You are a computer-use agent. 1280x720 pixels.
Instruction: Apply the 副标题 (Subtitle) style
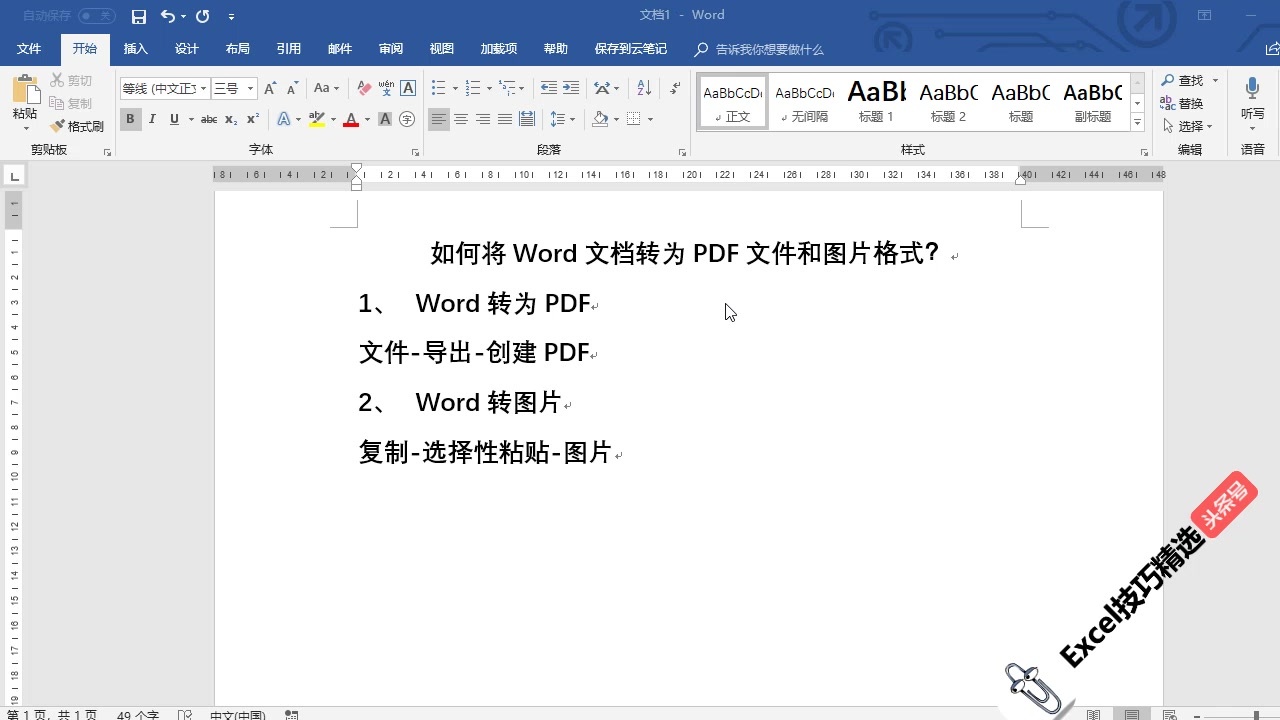[x=1092, y=102]
